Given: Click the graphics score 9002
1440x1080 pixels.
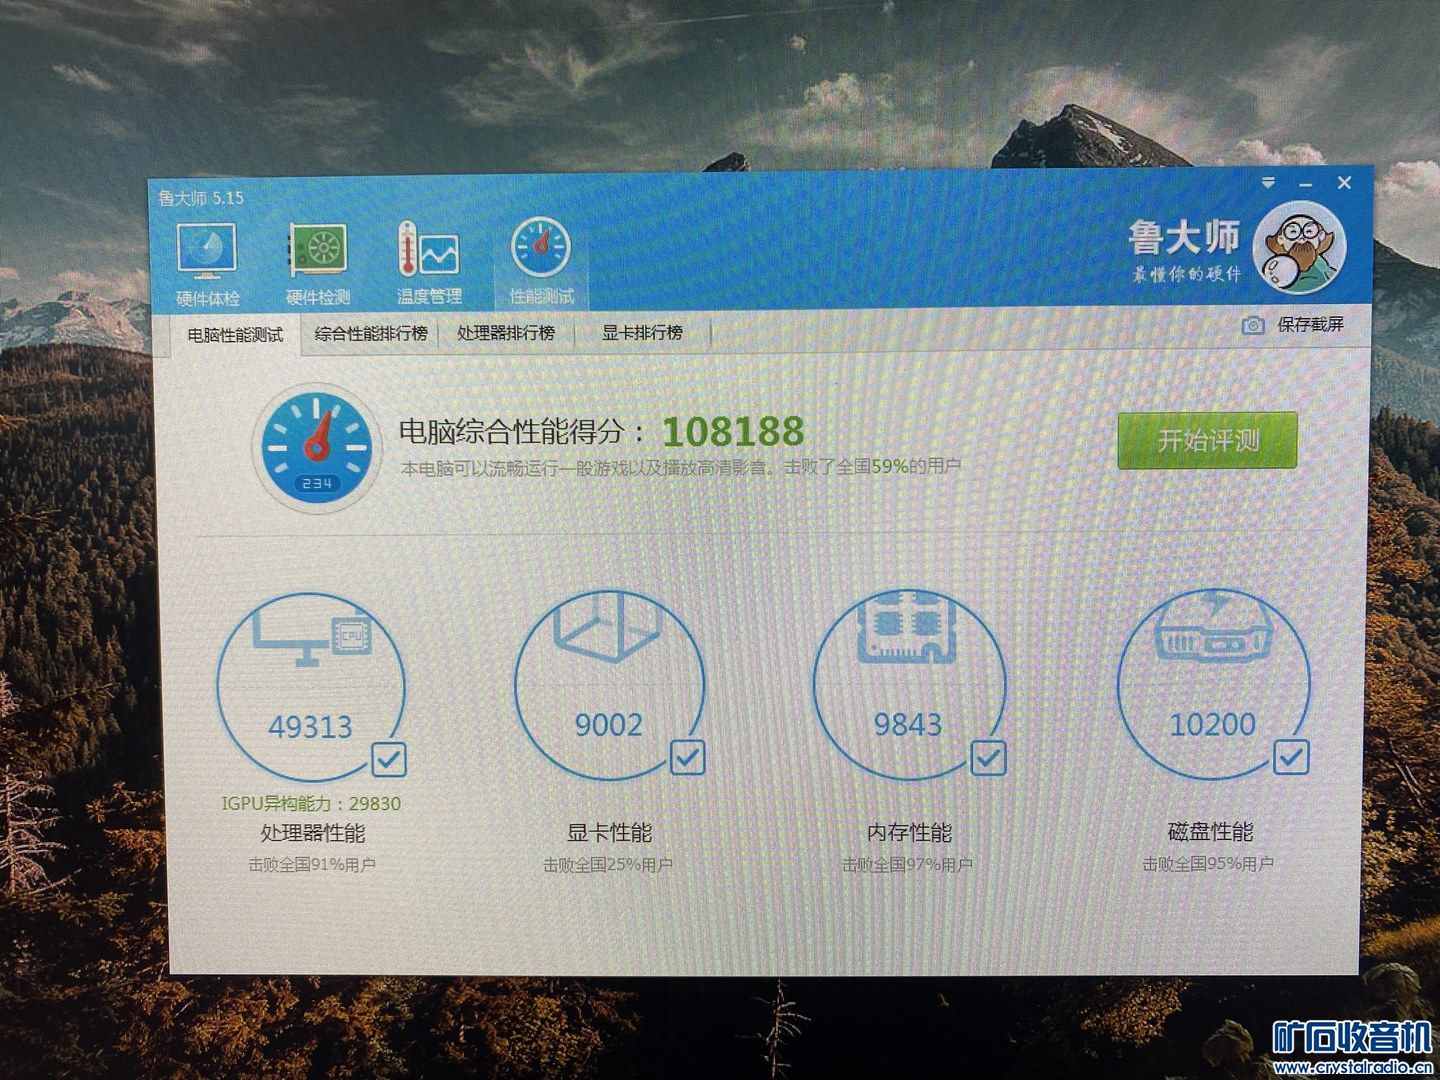Looking at the screenshot, I should [608, 724].
